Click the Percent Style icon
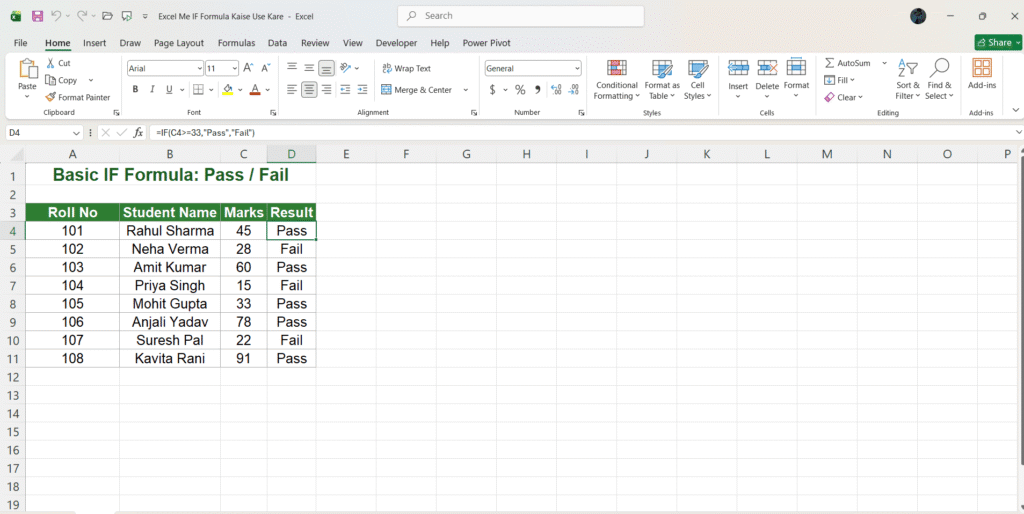This screenshot has height=514, width=1024. [520, 89]
